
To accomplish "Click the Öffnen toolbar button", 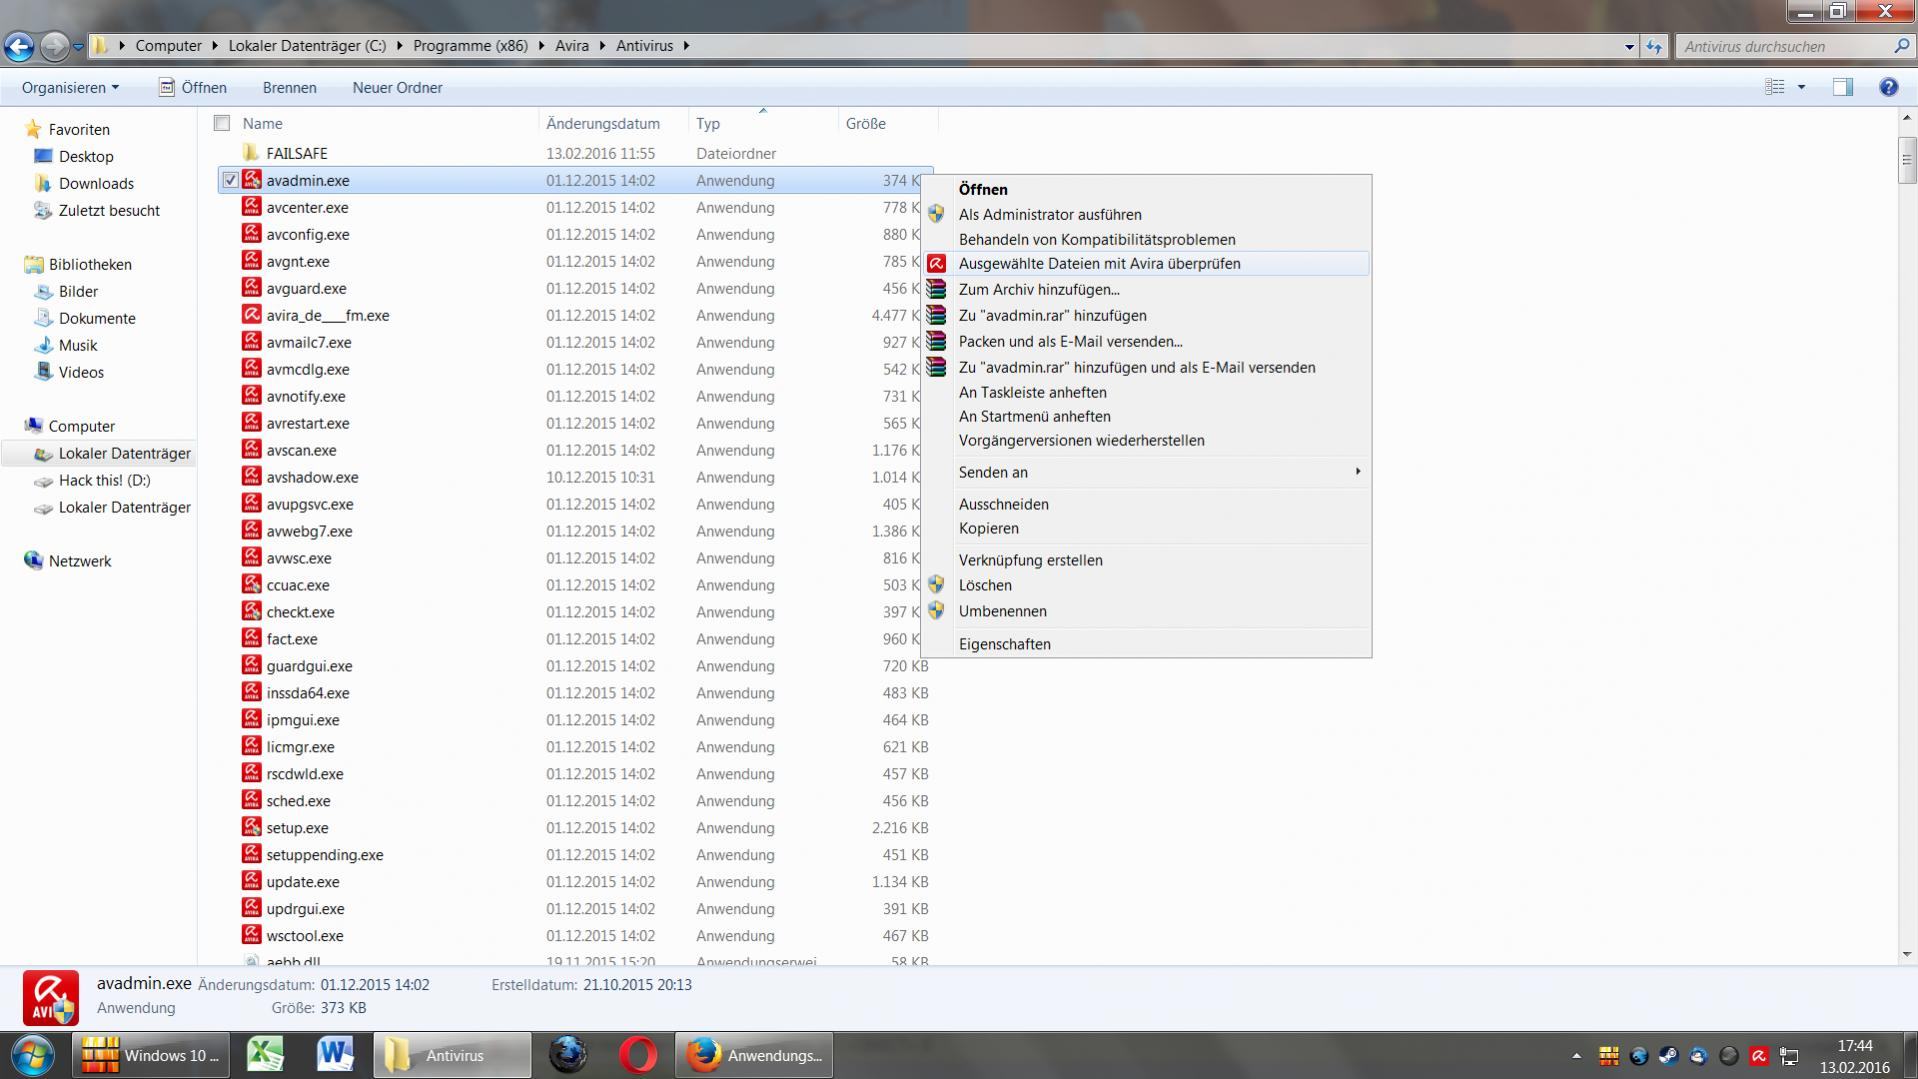I will pyautogui.click(x=193, y=87).
